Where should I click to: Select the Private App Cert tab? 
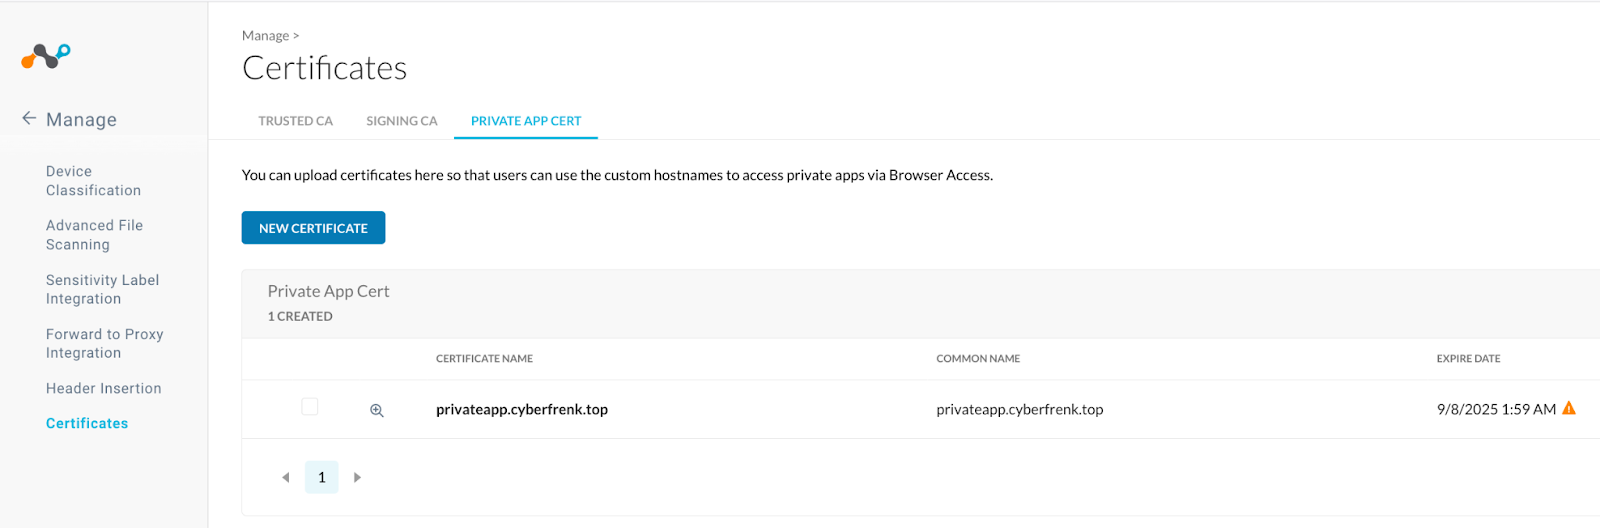click(526, 121)
